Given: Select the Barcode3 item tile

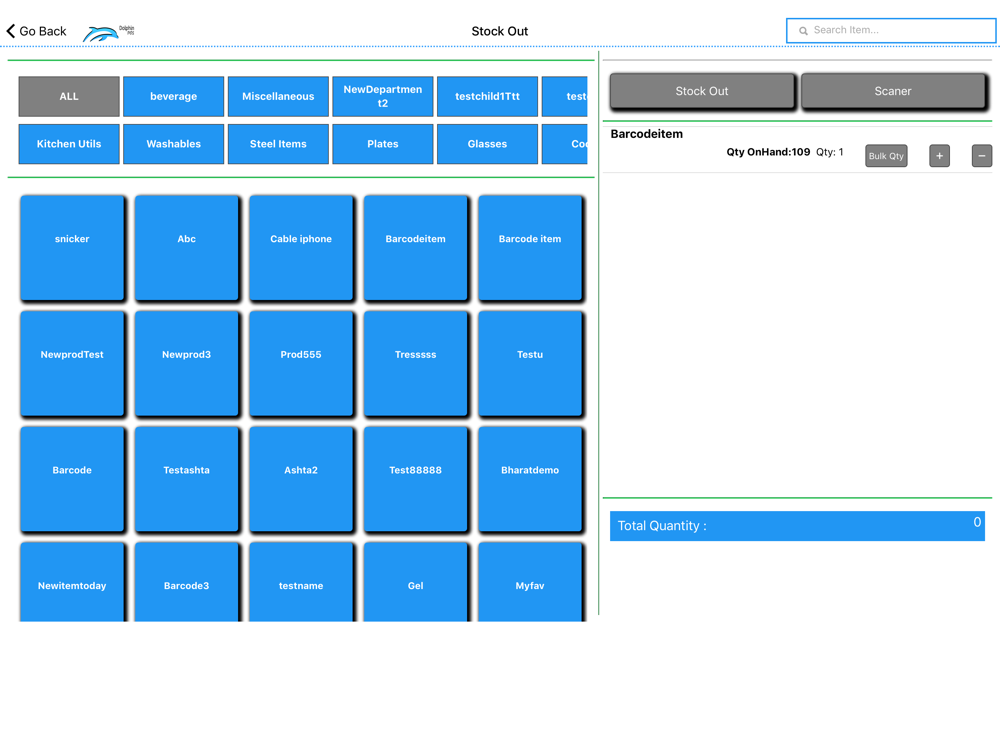Looking at the screenshot, I should 186,582.
